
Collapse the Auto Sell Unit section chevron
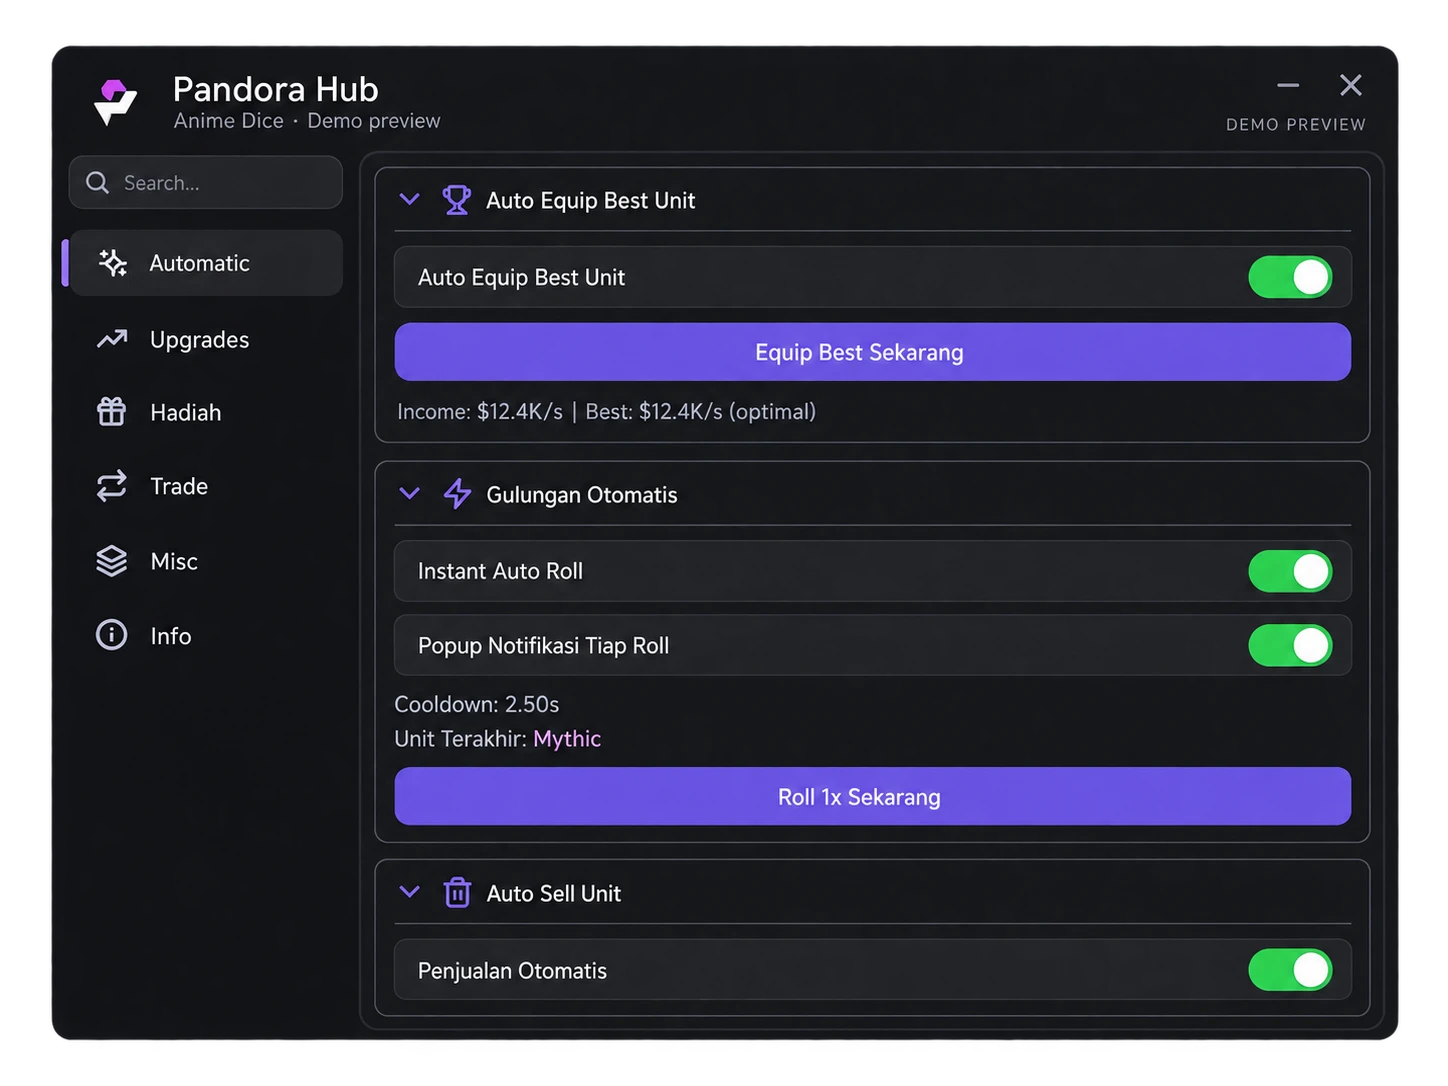click(x=409, y=891)
